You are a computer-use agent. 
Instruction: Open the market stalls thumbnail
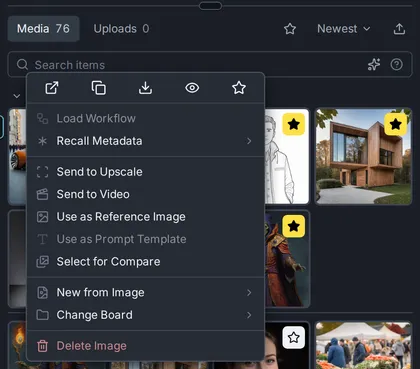pyautogui.click(x=364, y=345)
